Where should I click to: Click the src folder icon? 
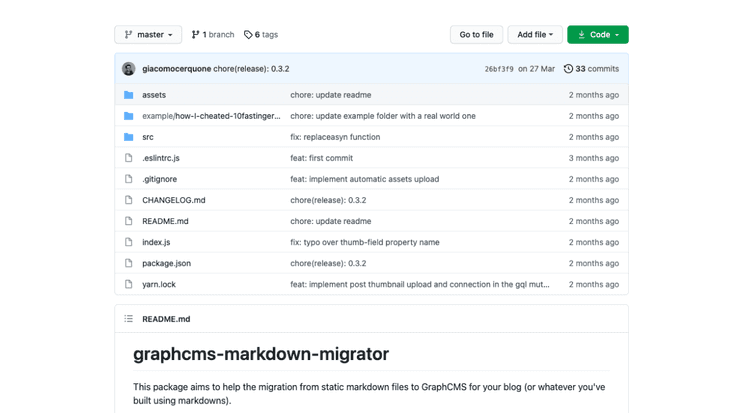(x=129, y=137)
